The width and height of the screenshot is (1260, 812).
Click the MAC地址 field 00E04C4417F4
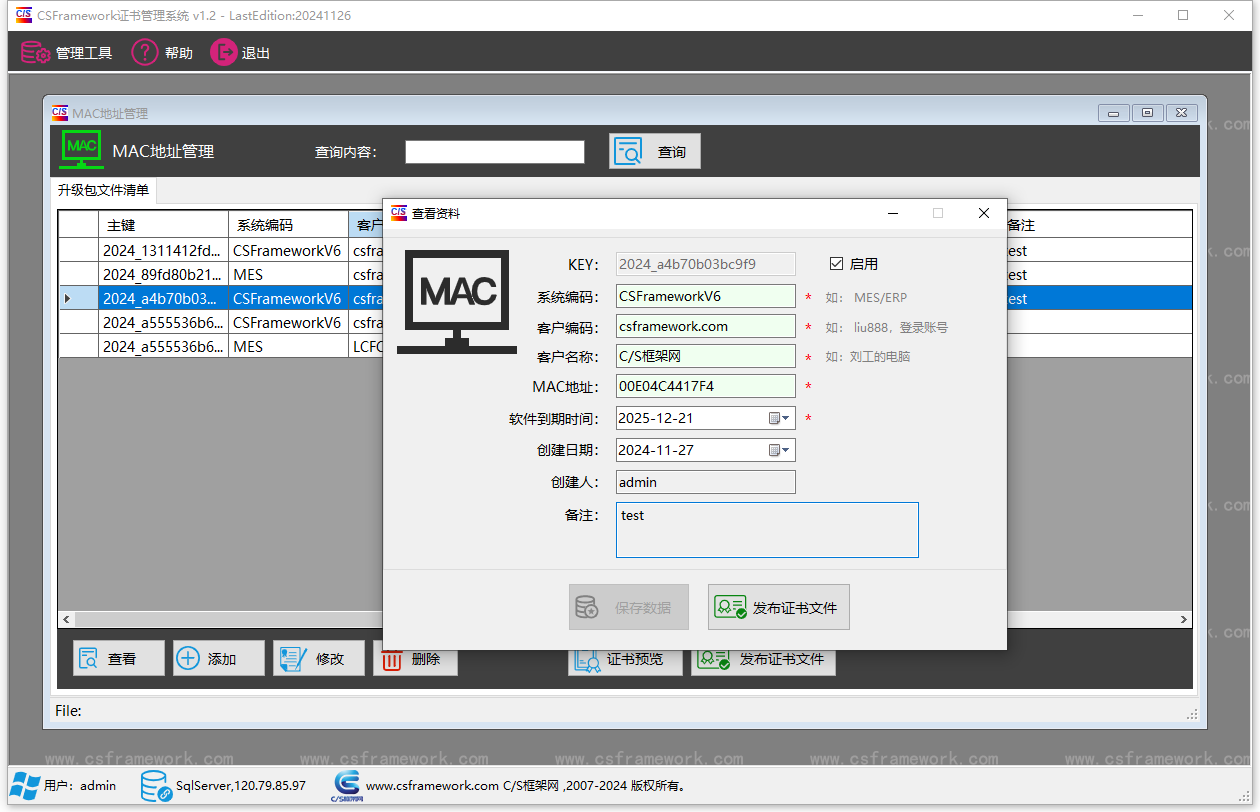[x=706, y=386]
